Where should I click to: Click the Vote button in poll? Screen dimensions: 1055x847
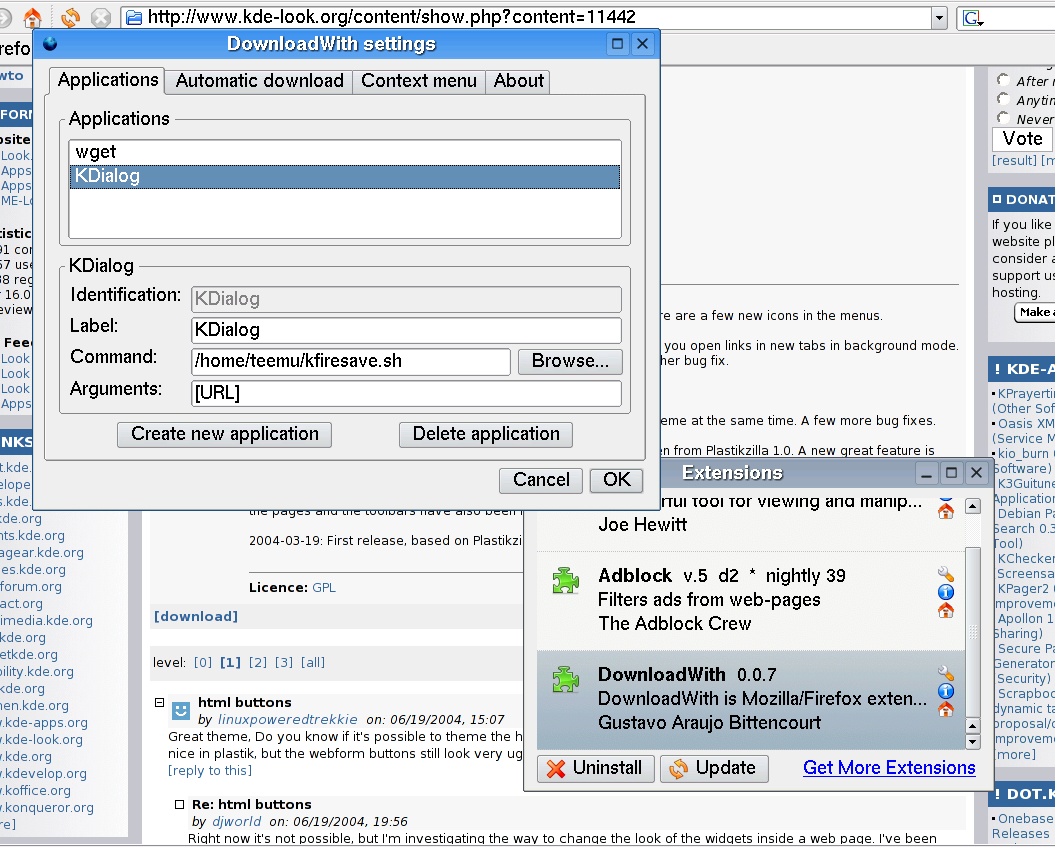pyautogui.click(x=1022, y=139)
